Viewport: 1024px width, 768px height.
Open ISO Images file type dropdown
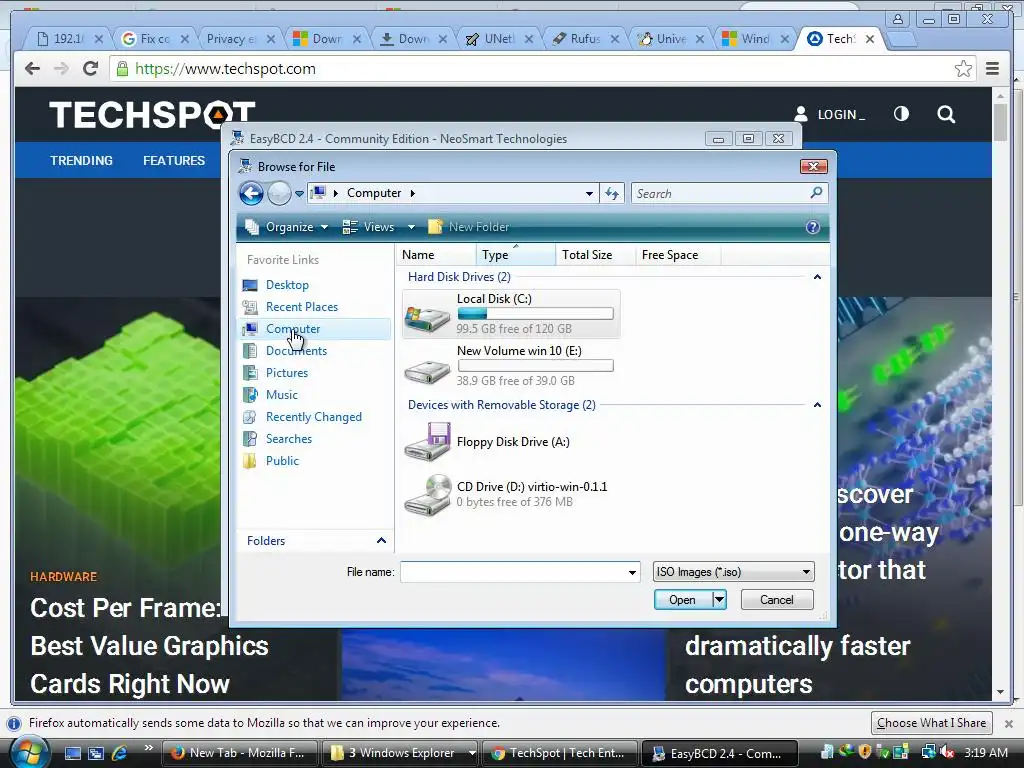click(x=733, y=572)
